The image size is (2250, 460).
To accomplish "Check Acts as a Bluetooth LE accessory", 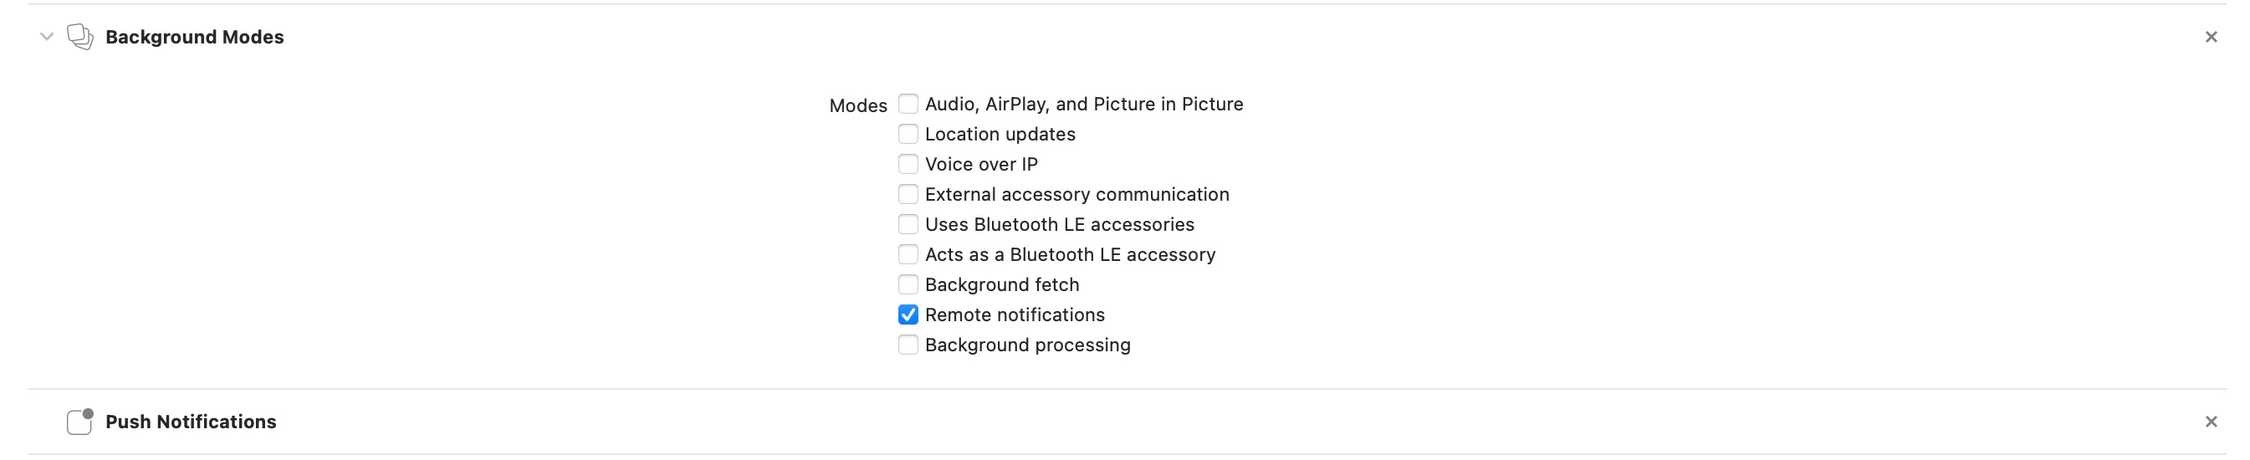I will [908, 254].
